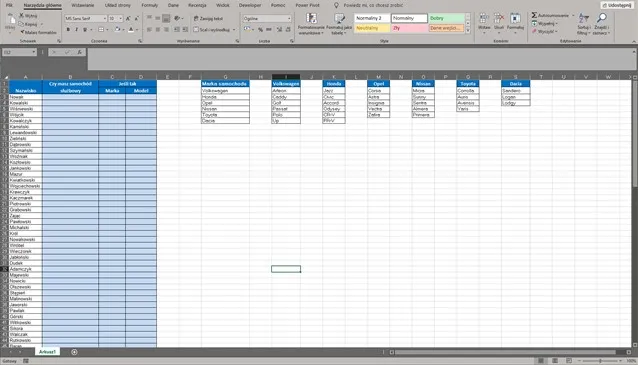Switch to Page Layout view in status bar

(x=555, y=361)
